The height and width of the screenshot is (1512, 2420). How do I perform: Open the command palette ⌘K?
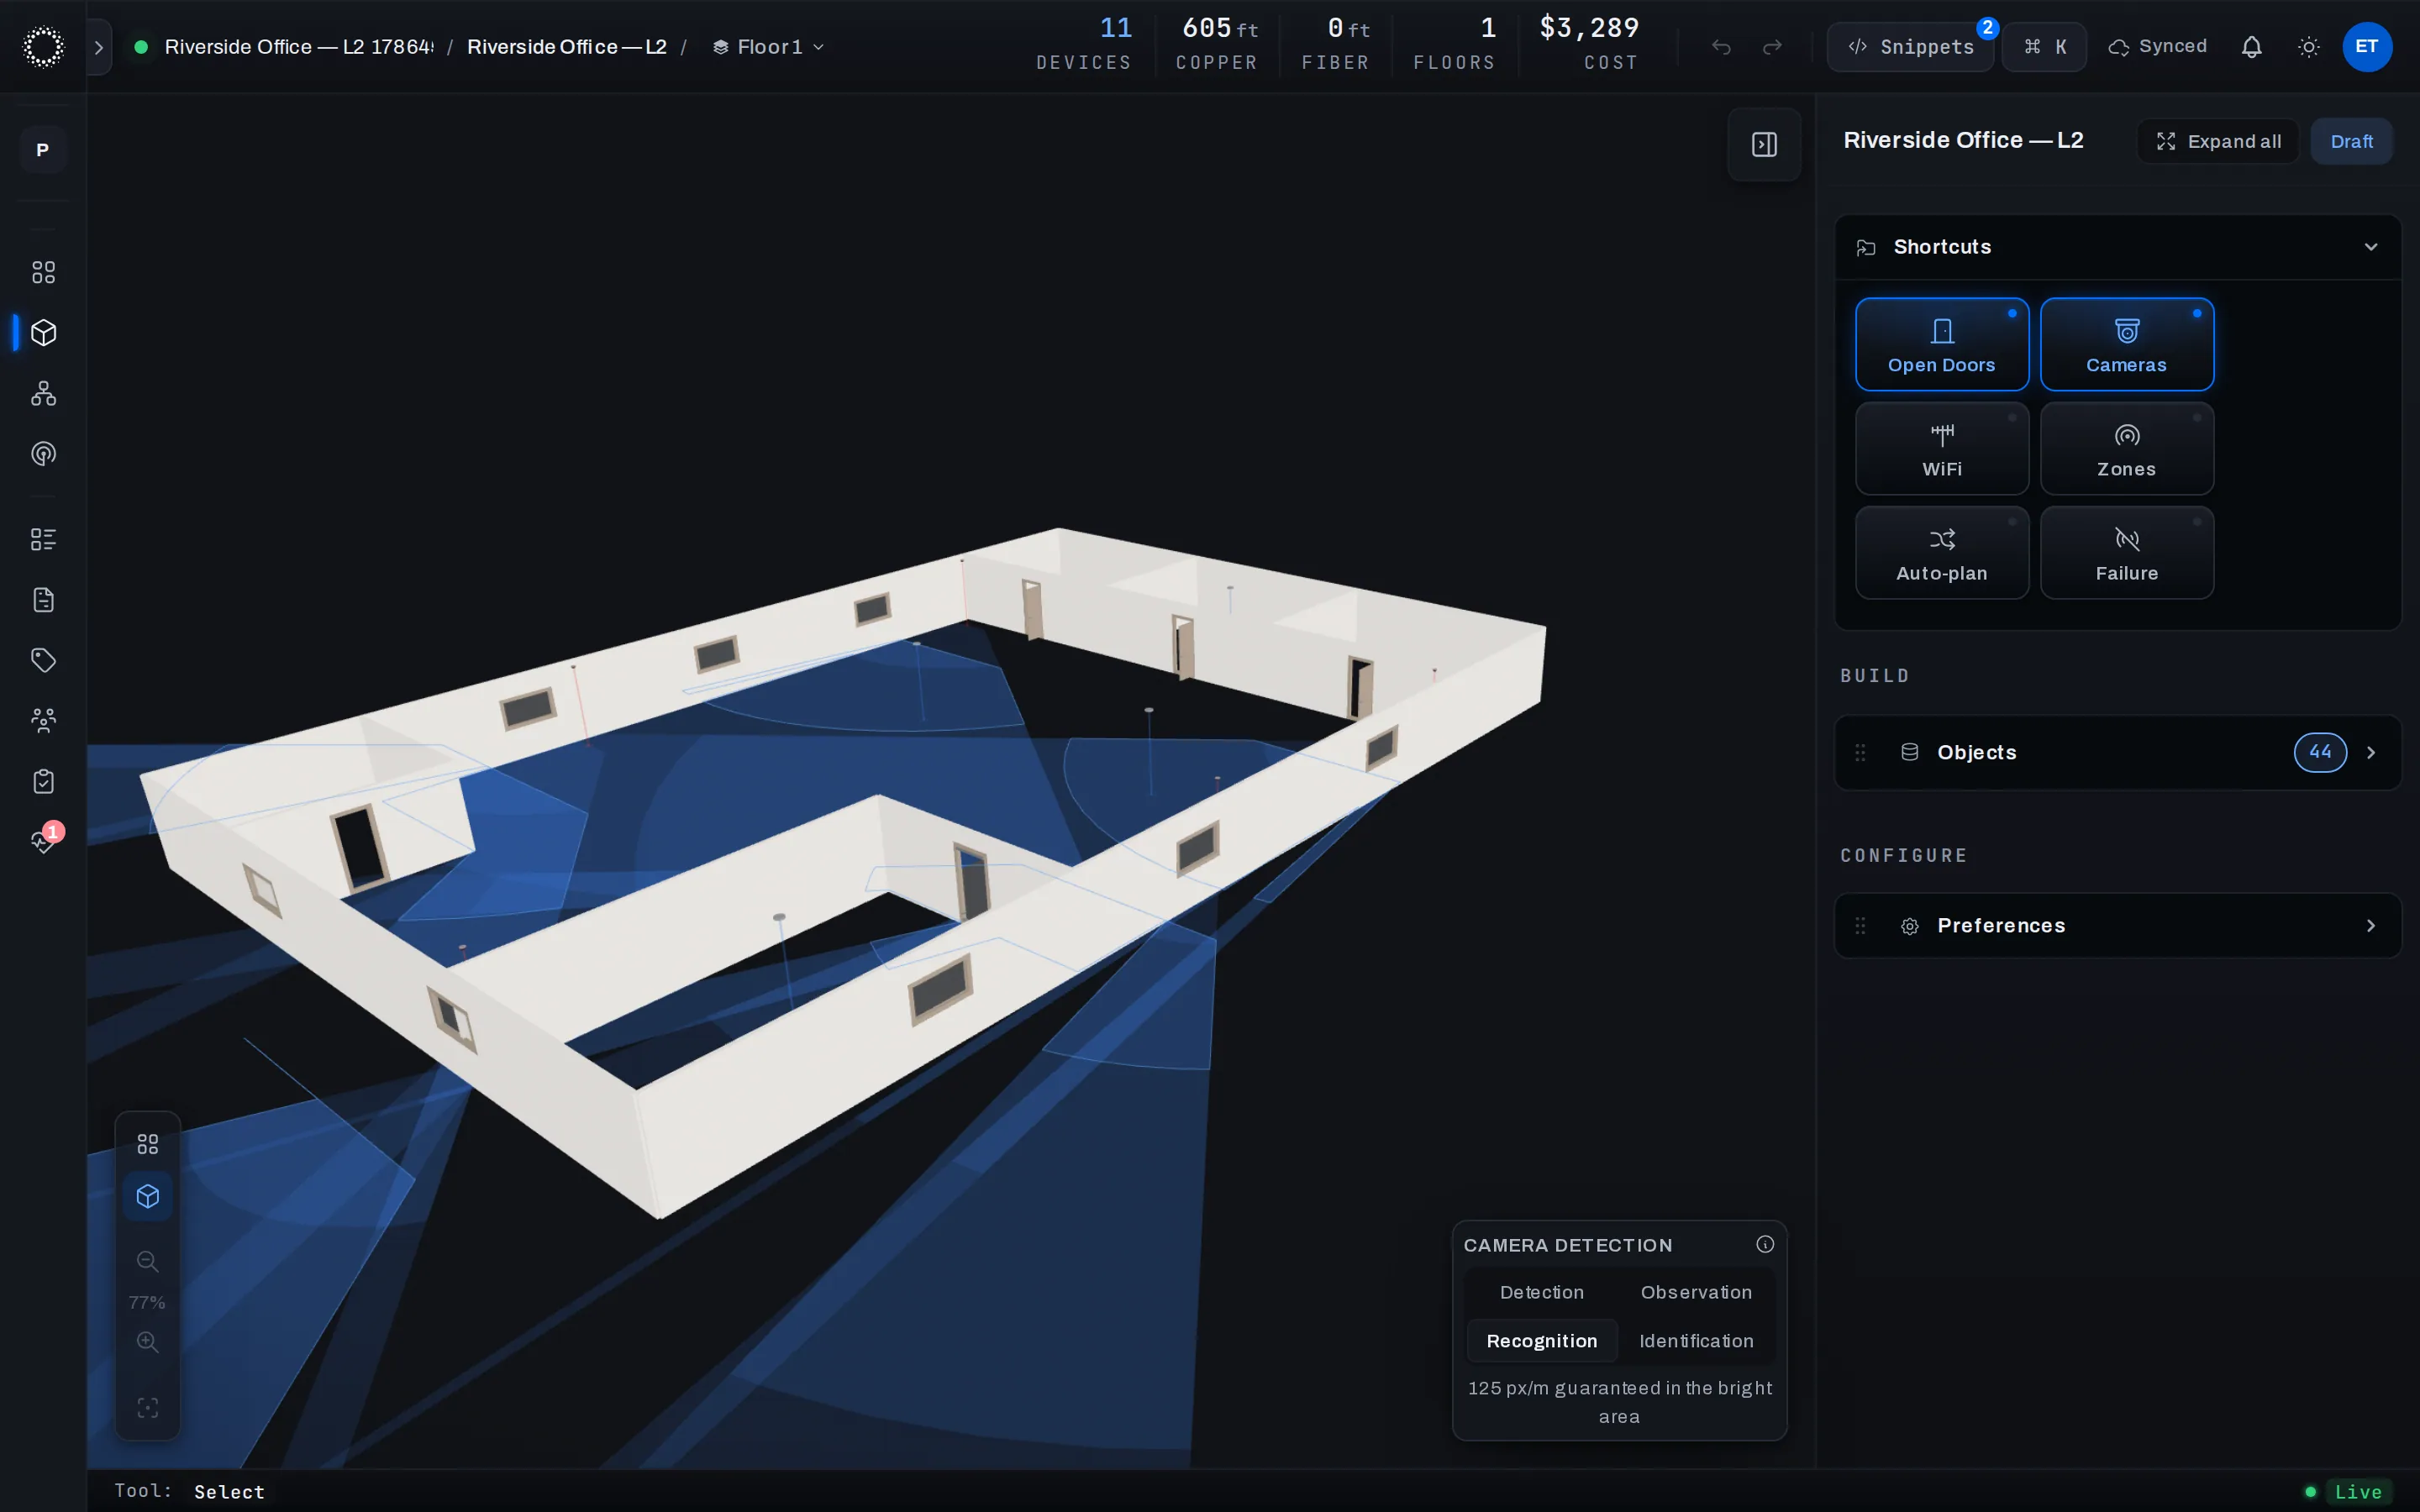click(2044, 47)
